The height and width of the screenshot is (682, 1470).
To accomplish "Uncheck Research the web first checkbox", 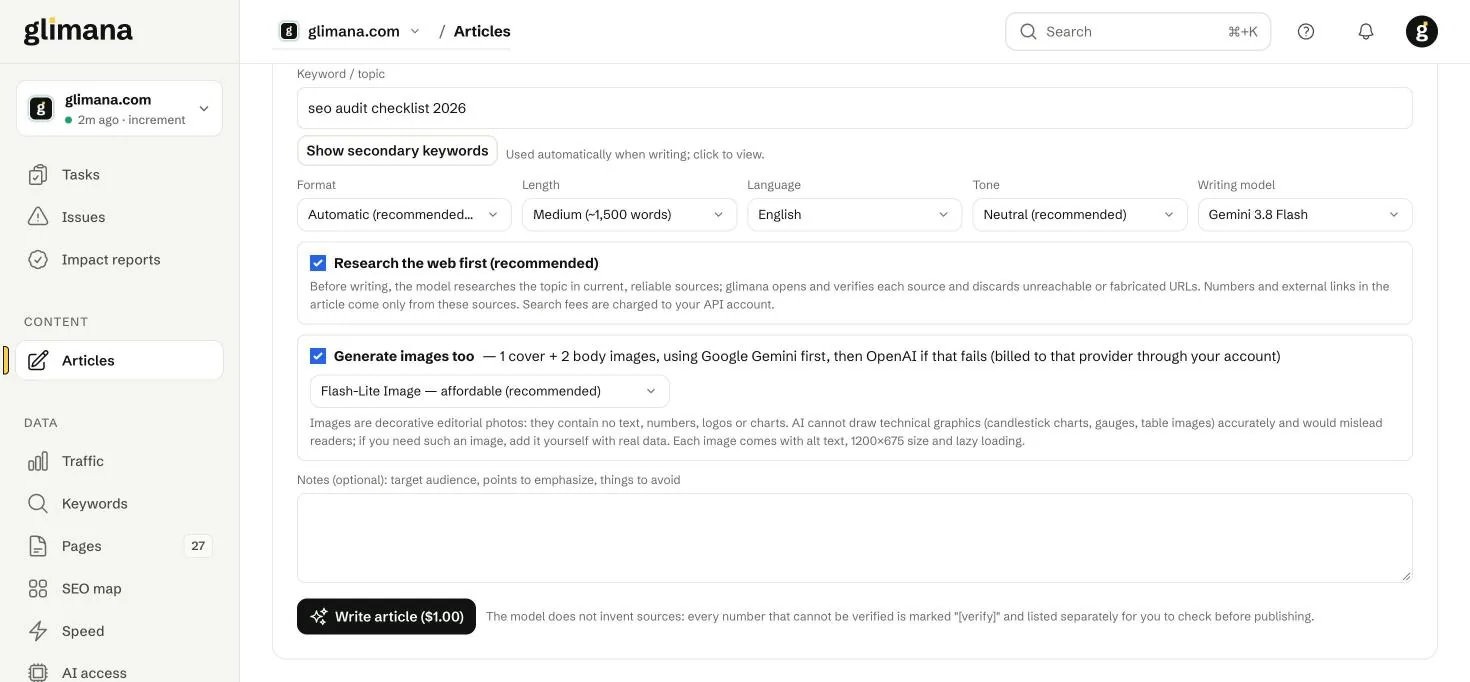I will pyautogui.click(x=318, y=263).
